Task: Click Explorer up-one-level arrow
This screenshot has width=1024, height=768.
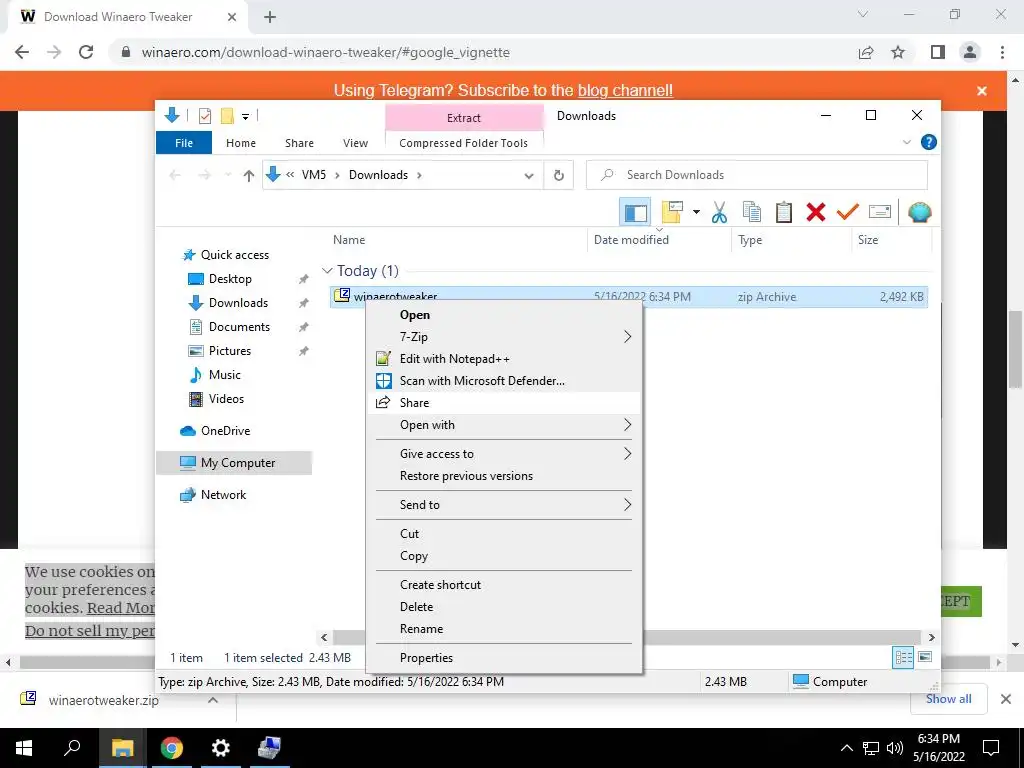Action: coord(248,175)
